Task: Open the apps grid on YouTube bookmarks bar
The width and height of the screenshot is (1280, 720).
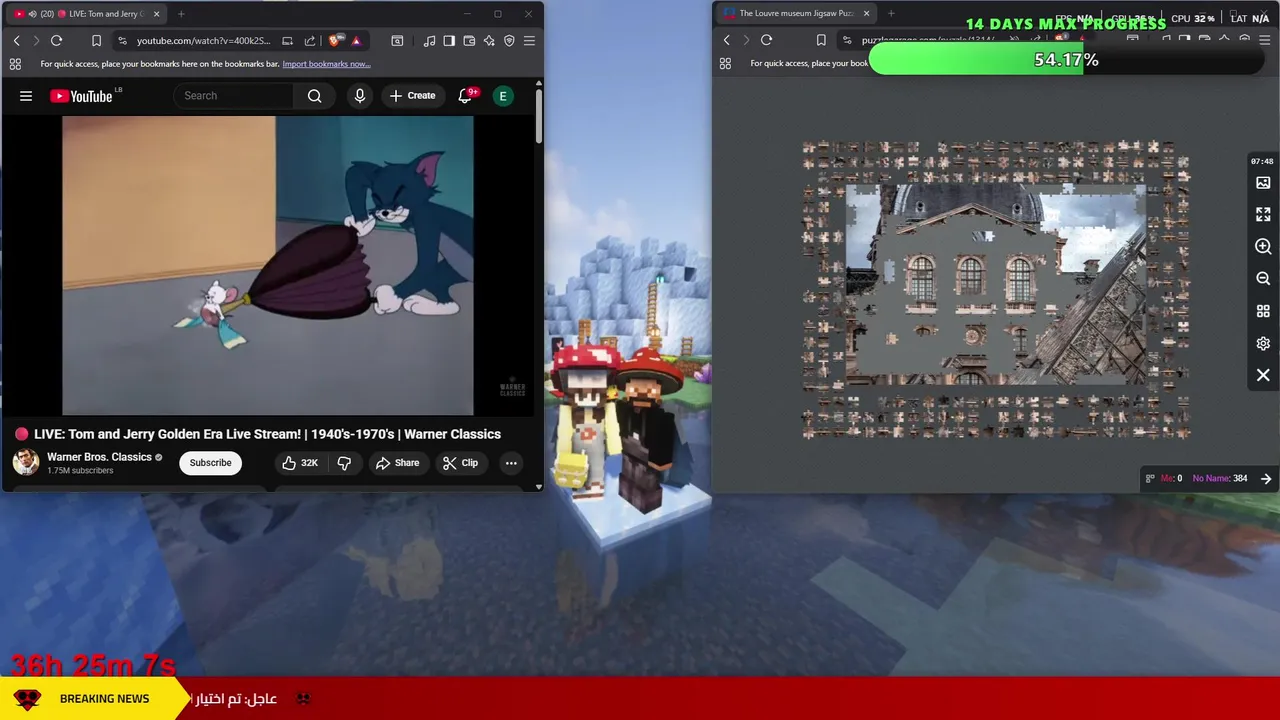Action: point(15,64)
